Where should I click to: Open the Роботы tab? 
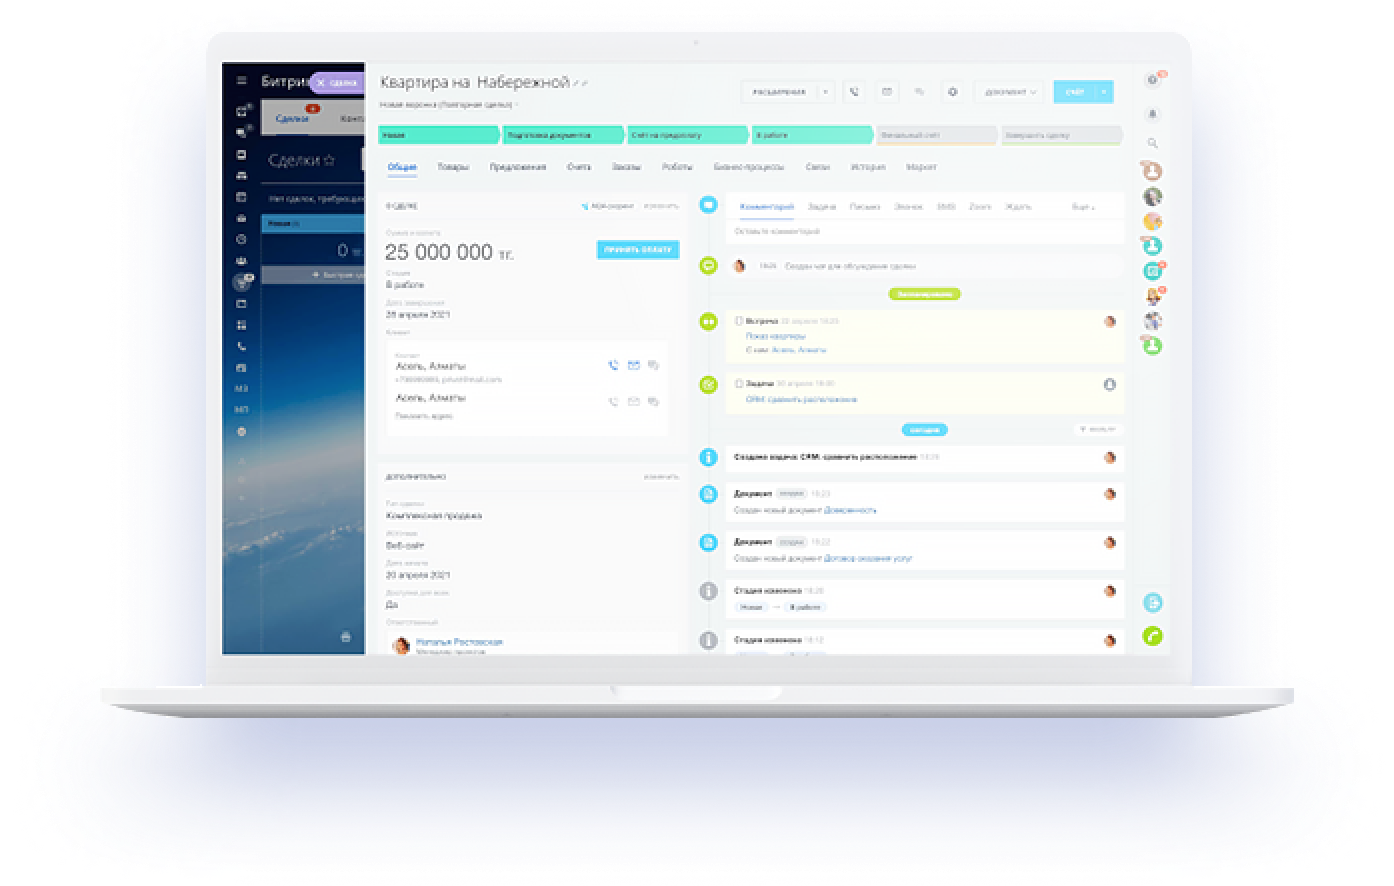point(677,167)
